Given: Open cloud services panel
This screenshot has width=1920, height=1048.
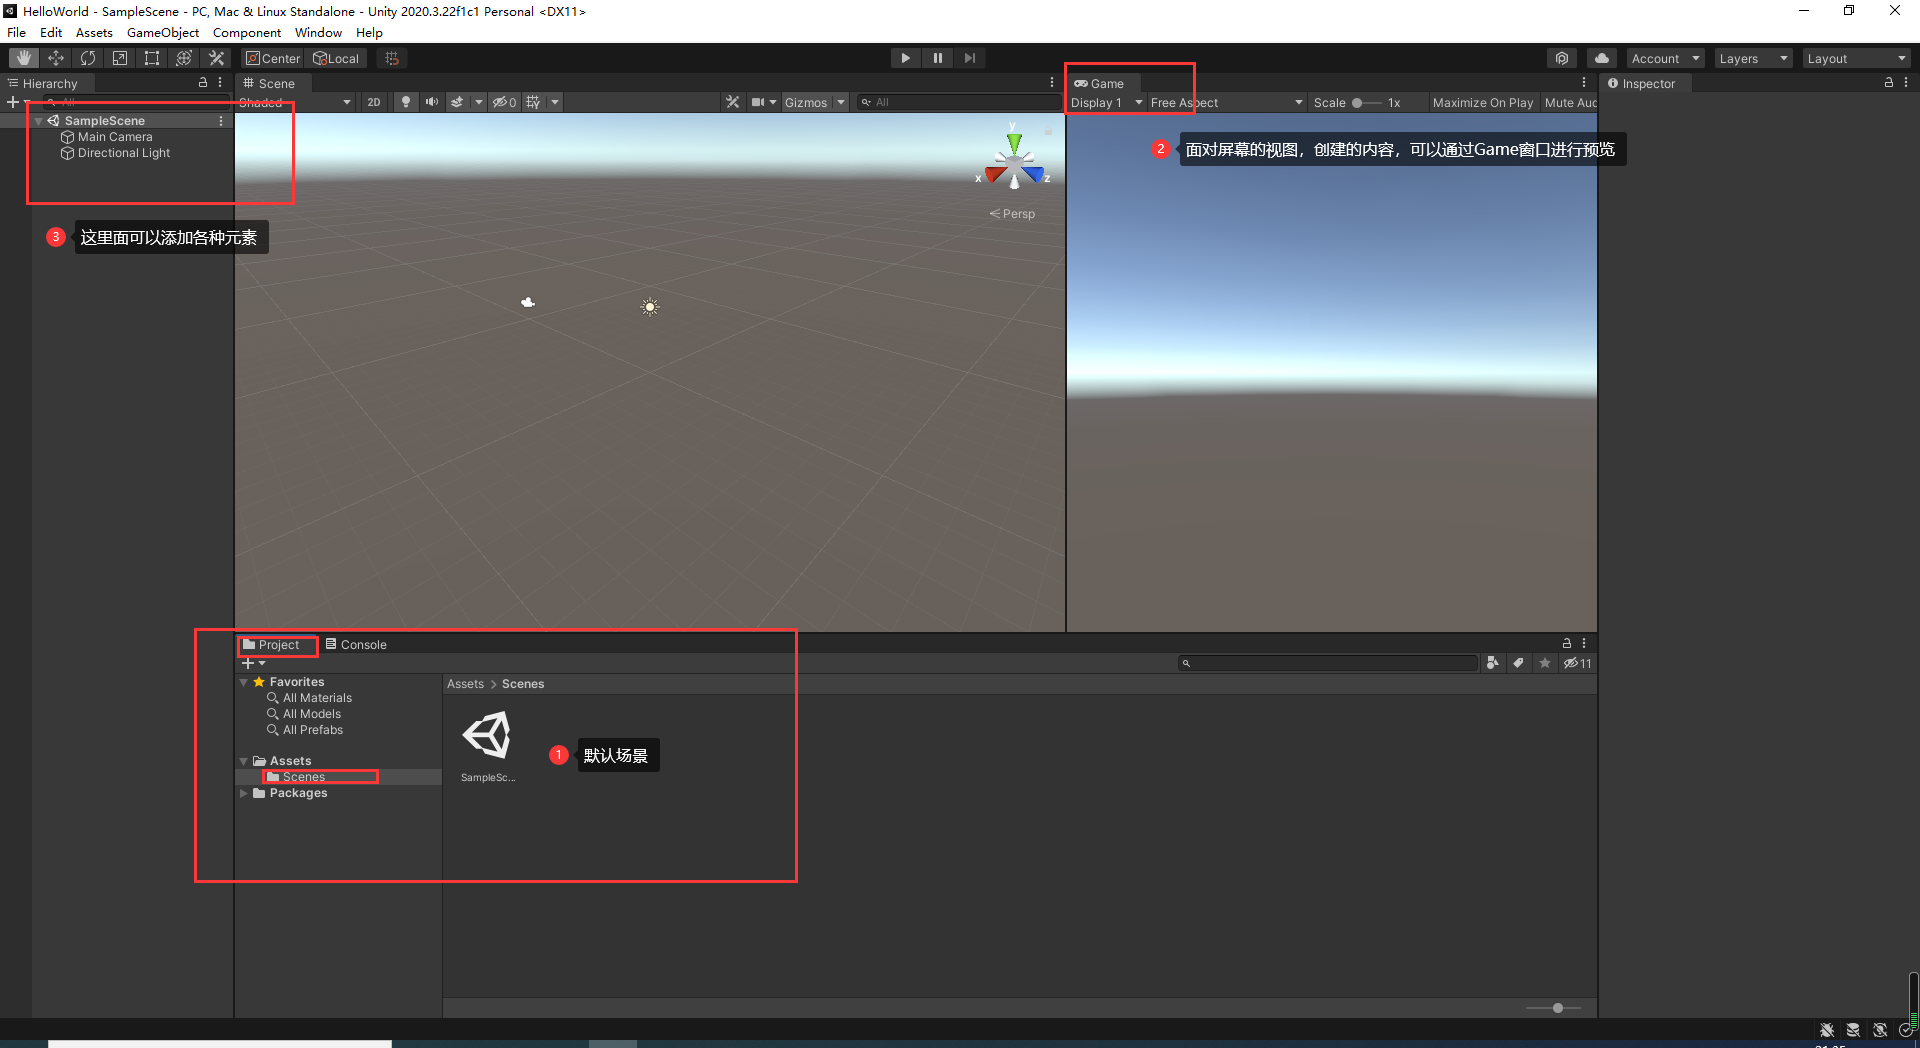Looking at the screenshot, I should click(x=1602, y=58).
